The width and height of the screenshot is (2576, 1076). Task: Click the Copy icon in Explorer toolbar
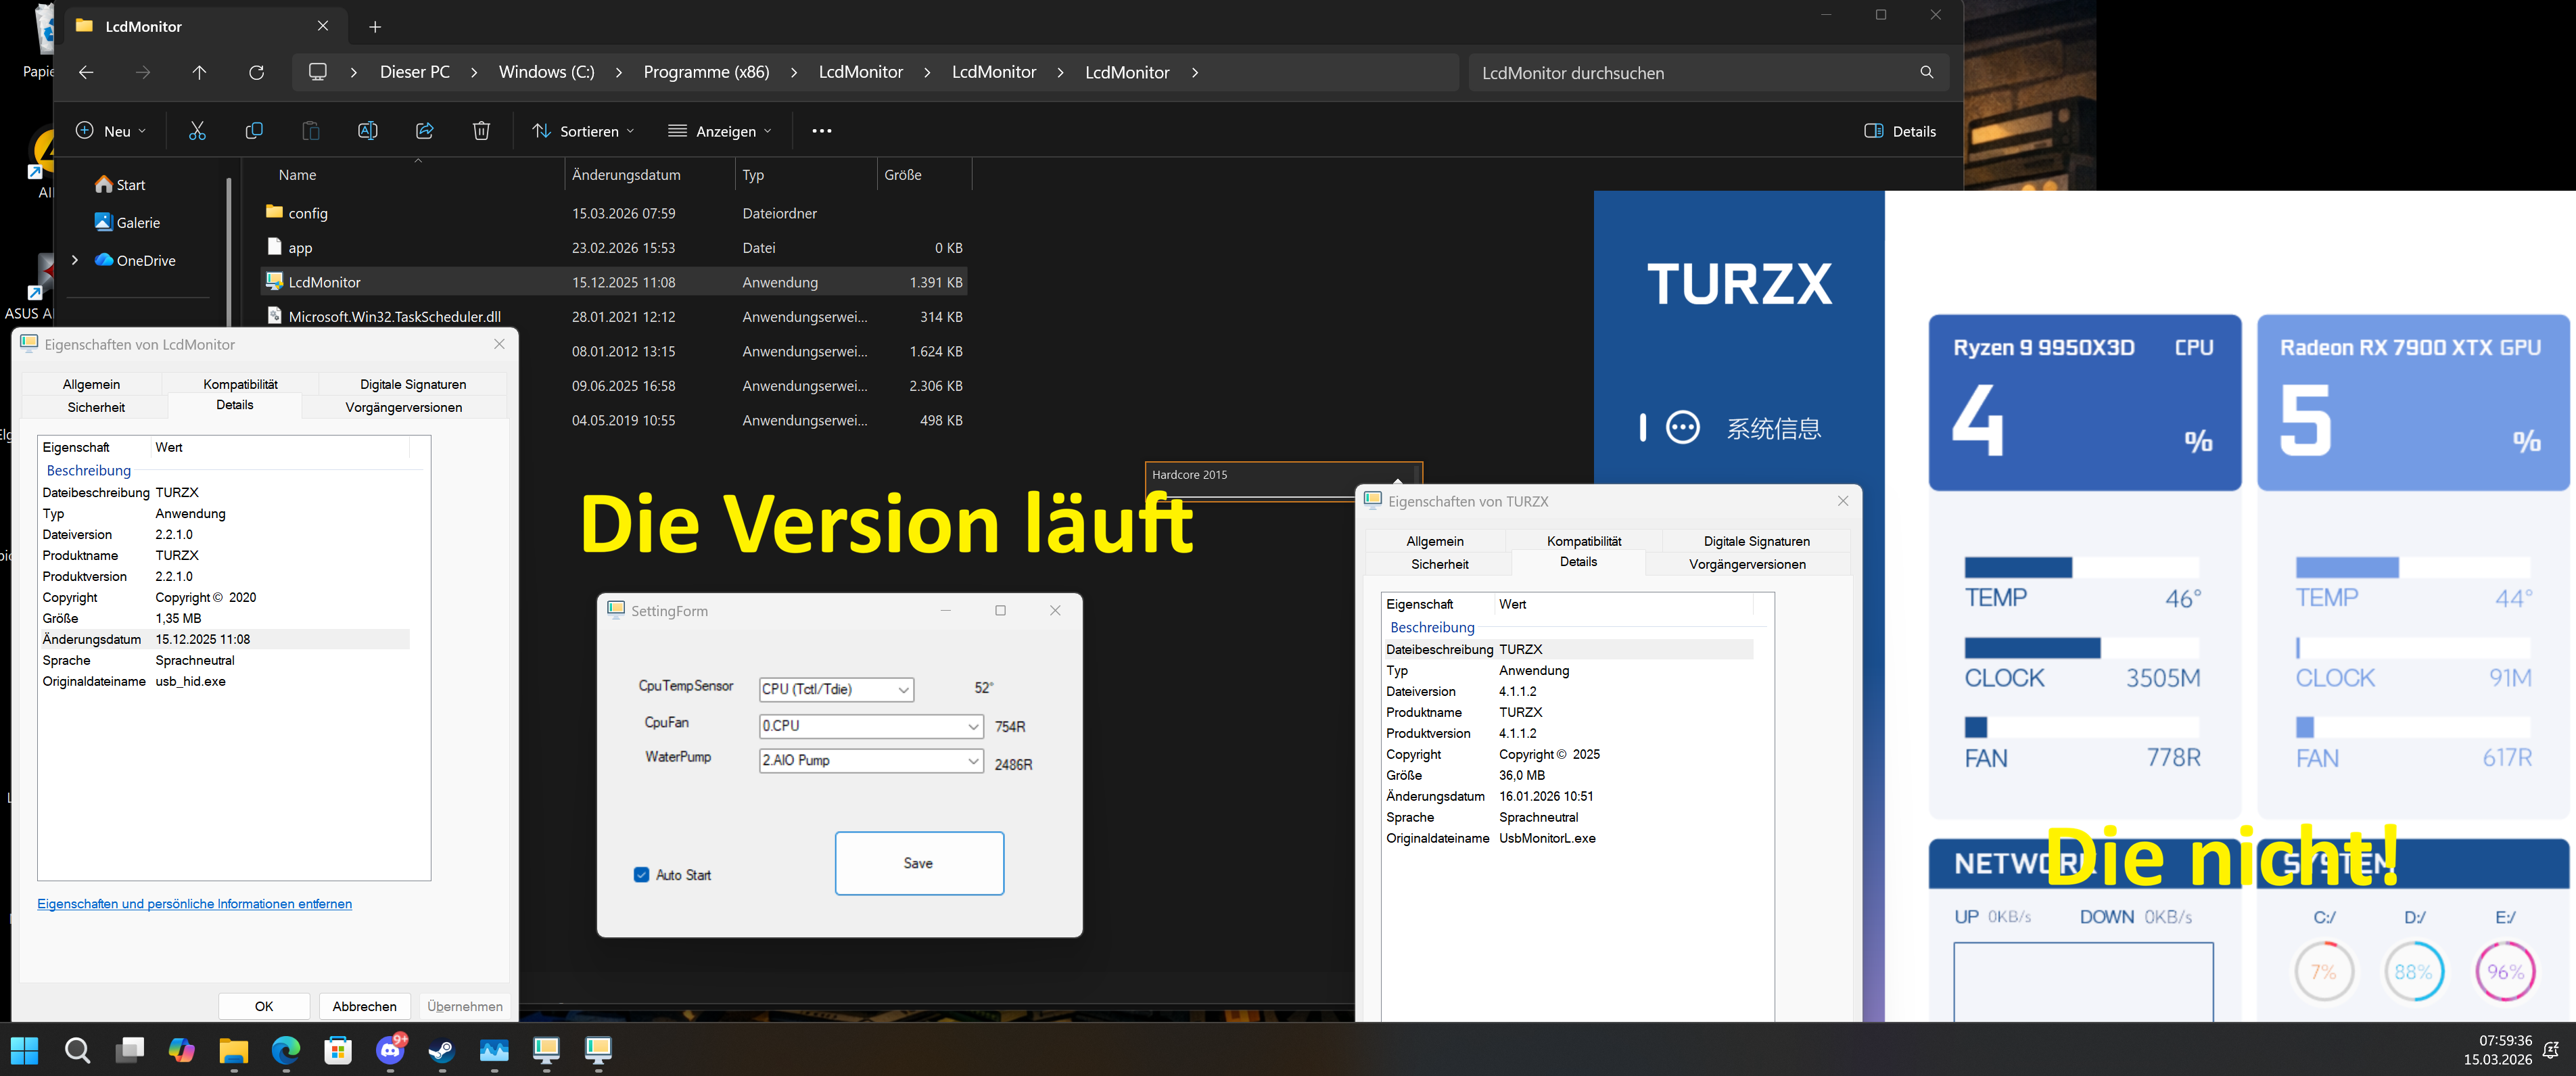tap(254, 131)
